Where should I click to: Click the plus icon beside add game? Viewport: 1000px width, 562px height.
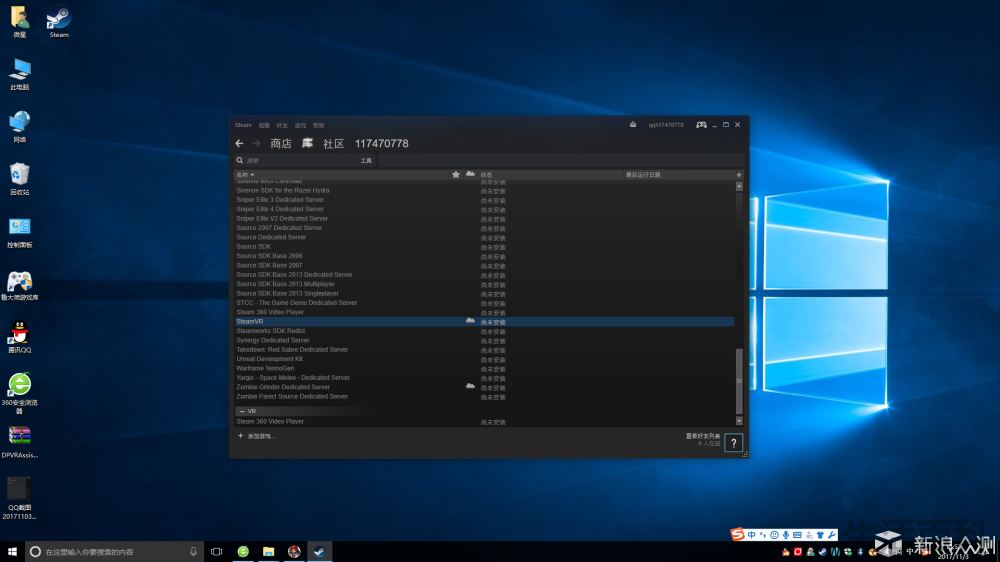pos(240,436)
